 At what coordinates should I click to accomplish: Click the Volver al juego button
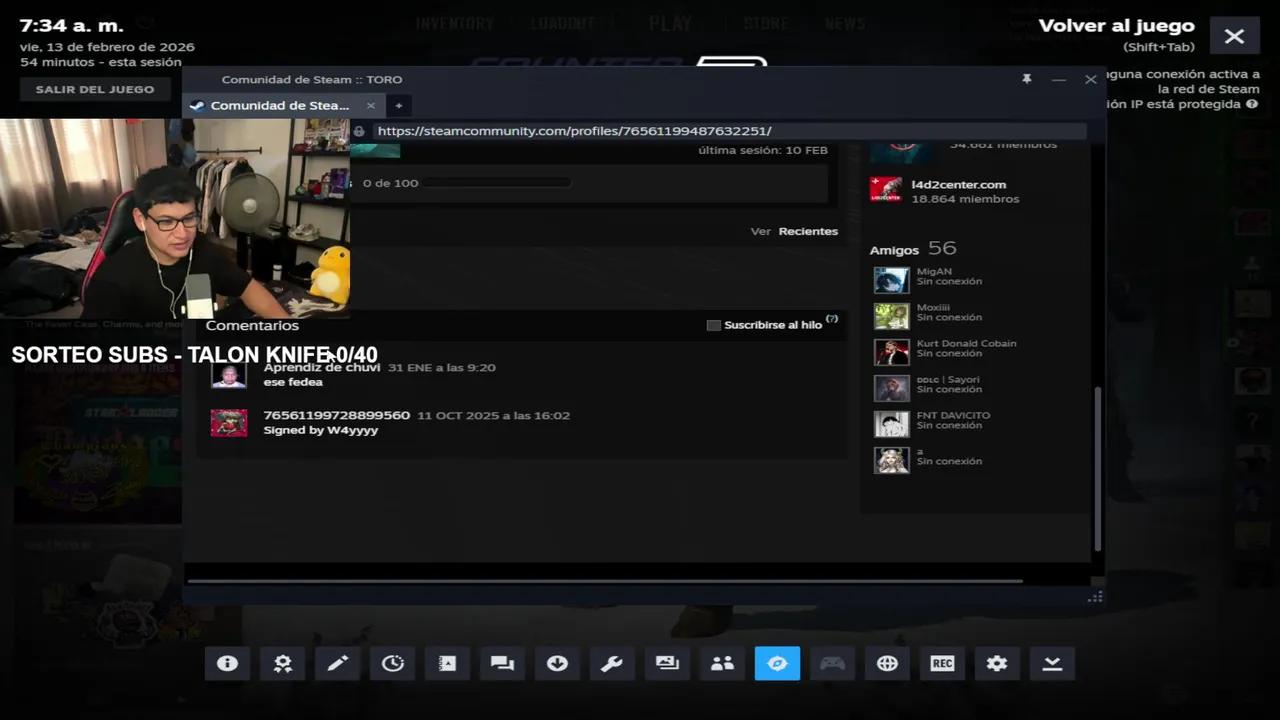click(x=1117, y=26)
